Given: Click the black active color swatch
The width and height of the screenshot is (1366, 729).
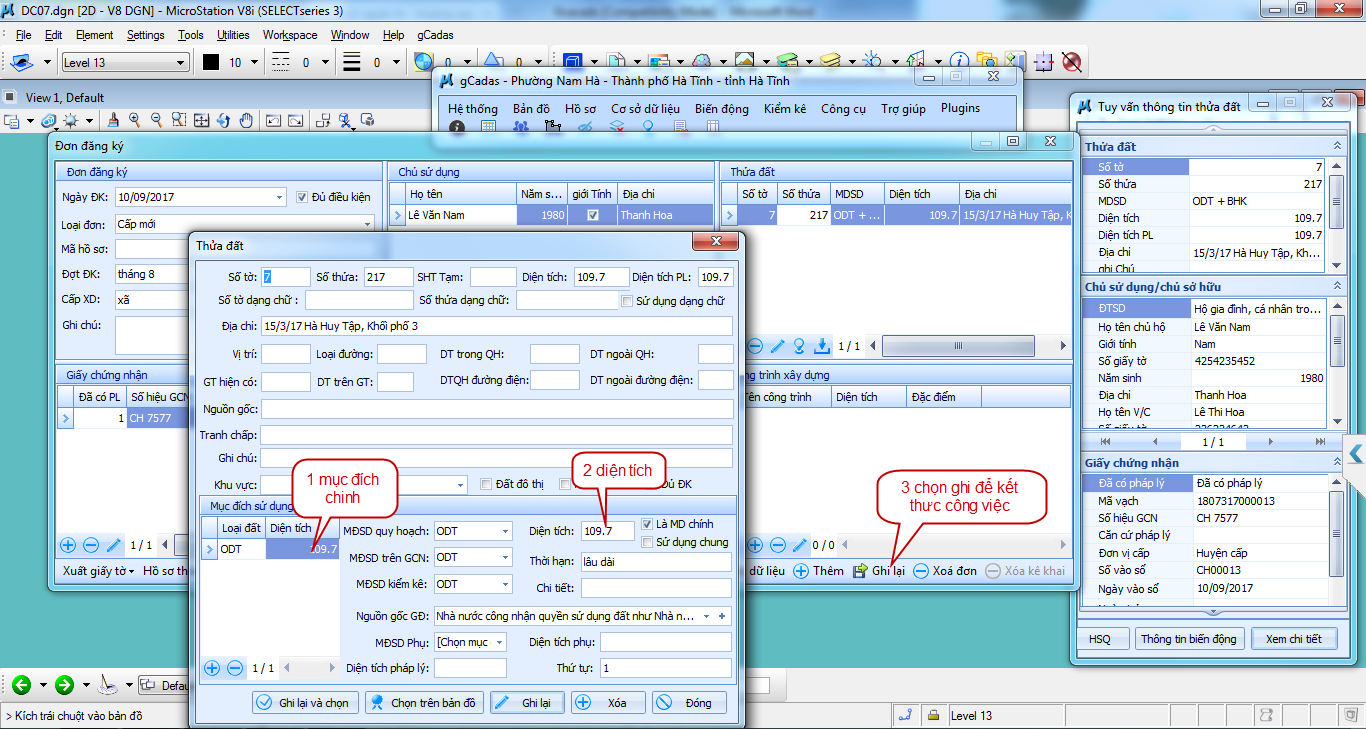Looking at the screenshot, I should coord(211,62).
